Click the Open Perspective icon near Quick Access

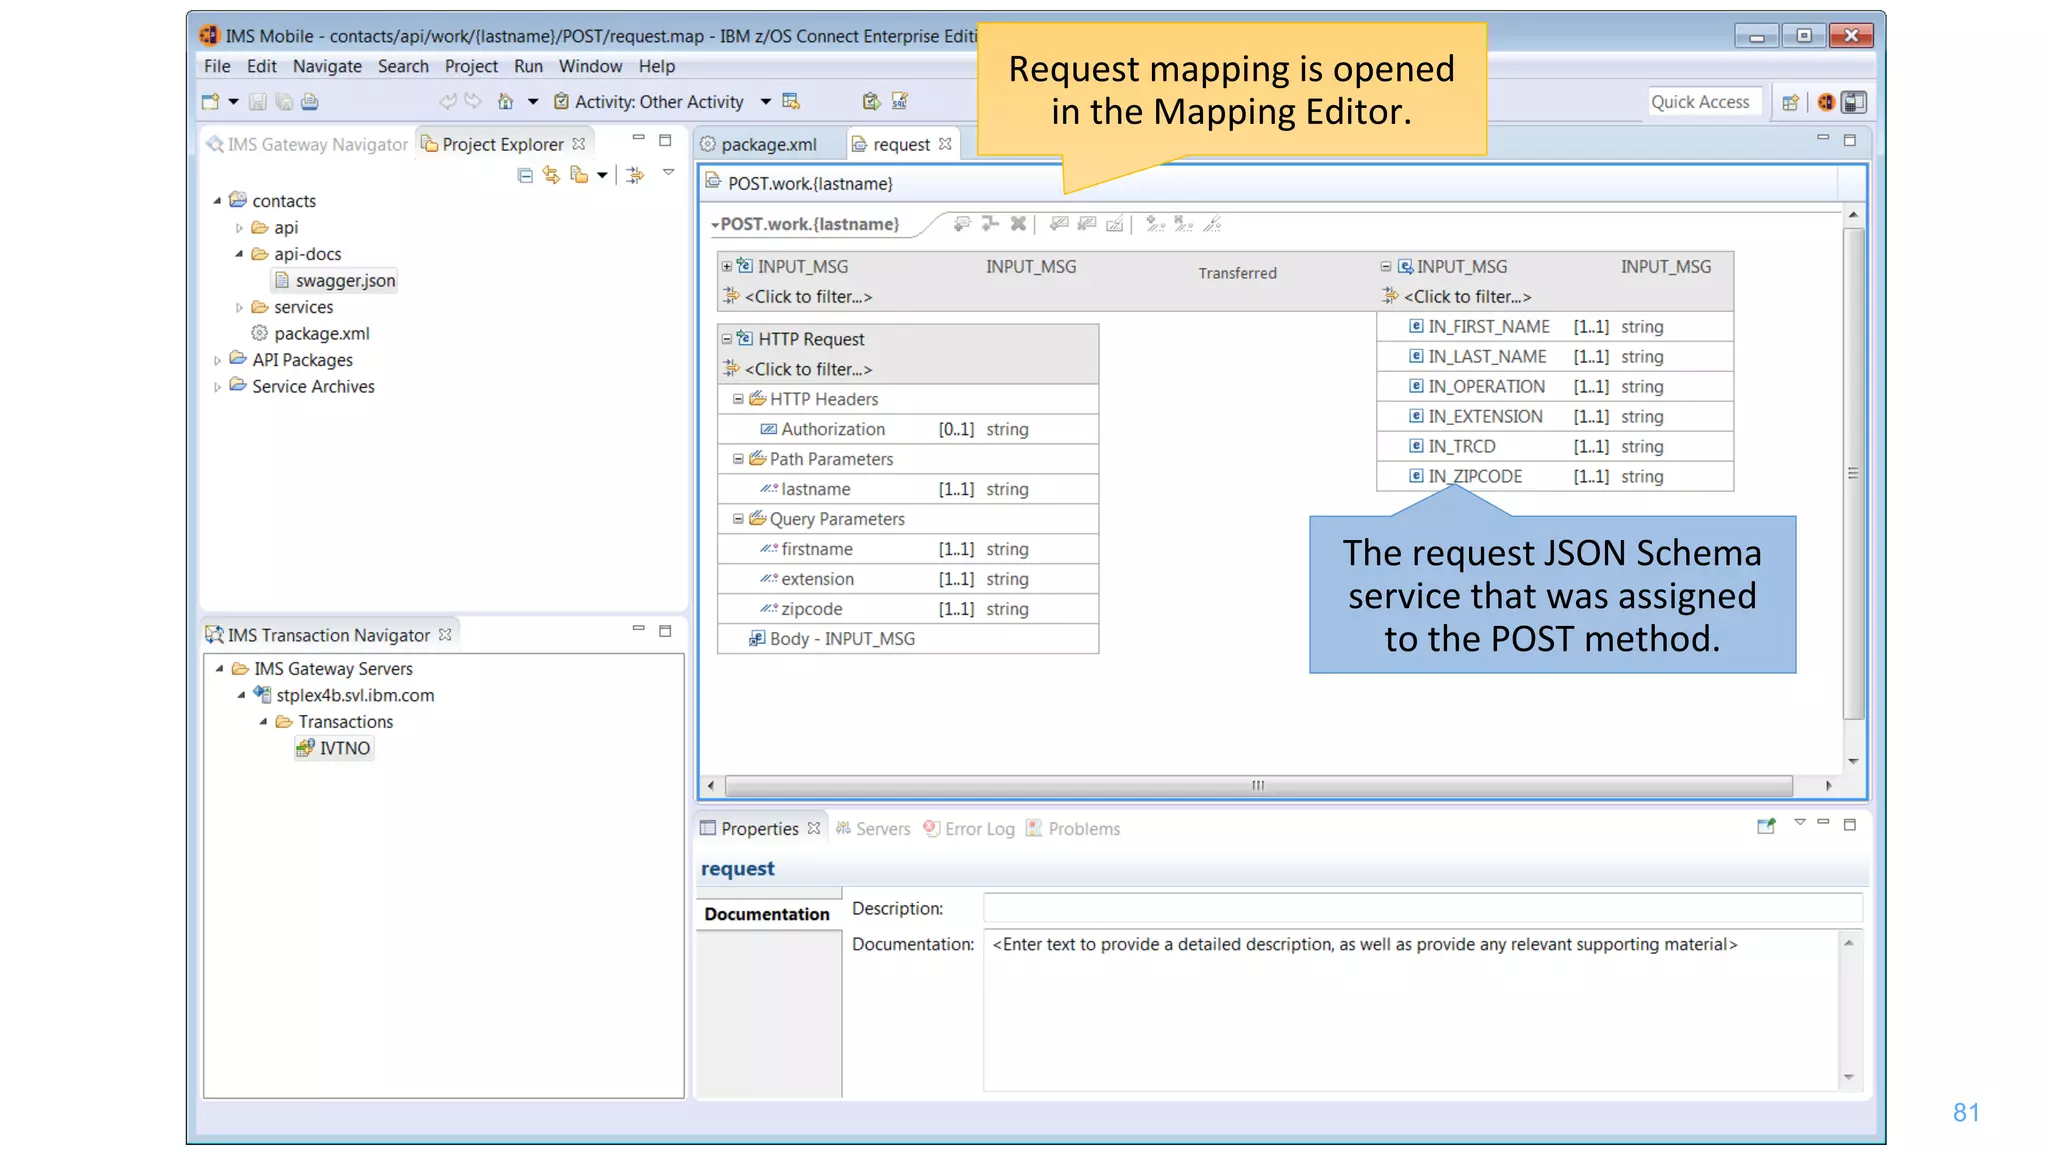click(1790, 102)
